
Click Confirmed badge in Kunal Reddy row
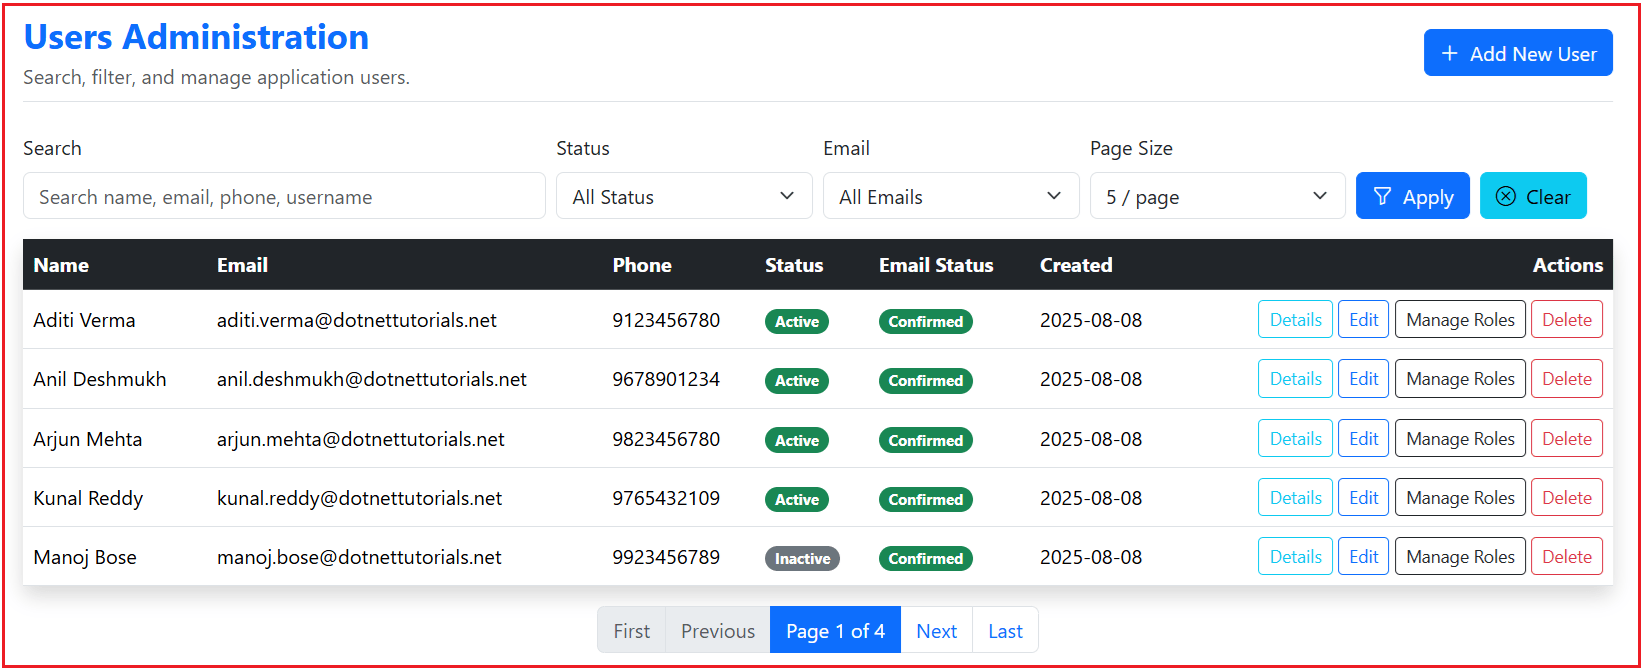coord(926,499)
